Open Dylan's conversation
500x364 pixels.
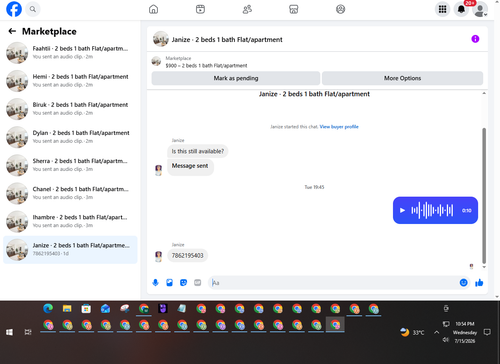(70, 137)
